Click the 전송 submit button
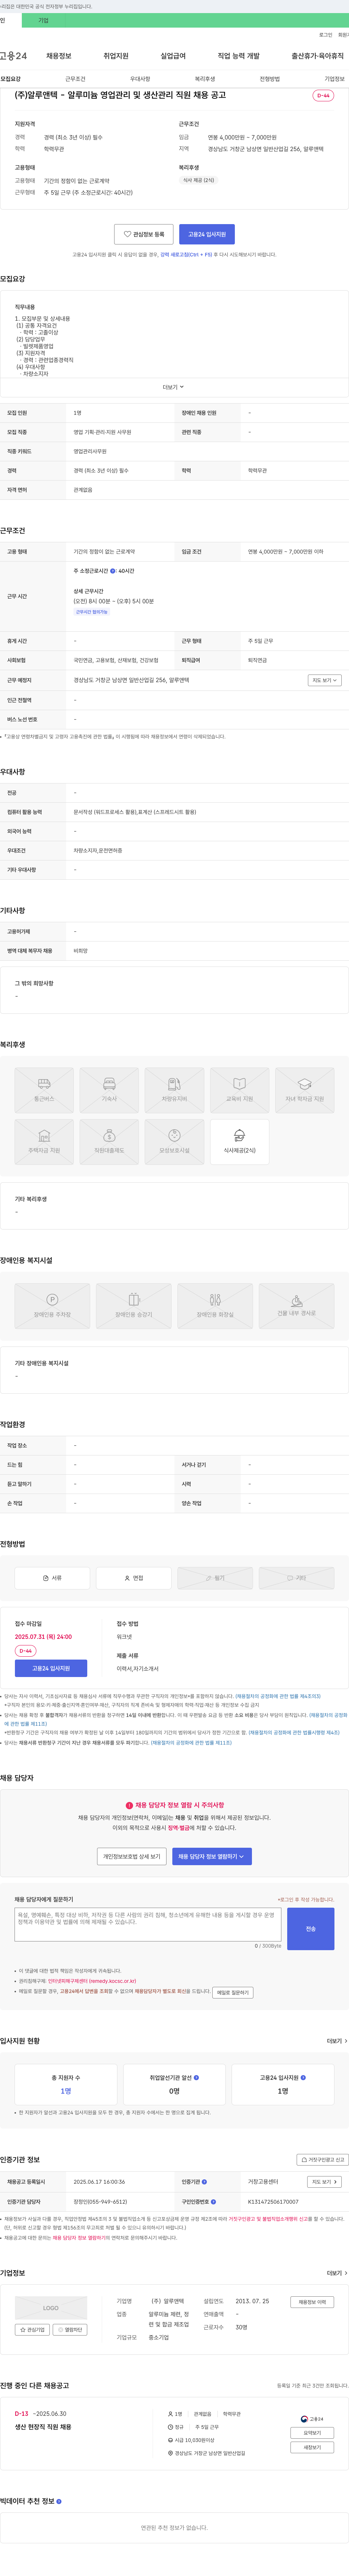Screen dimensions: 349x2576 tap(311, 1929)
